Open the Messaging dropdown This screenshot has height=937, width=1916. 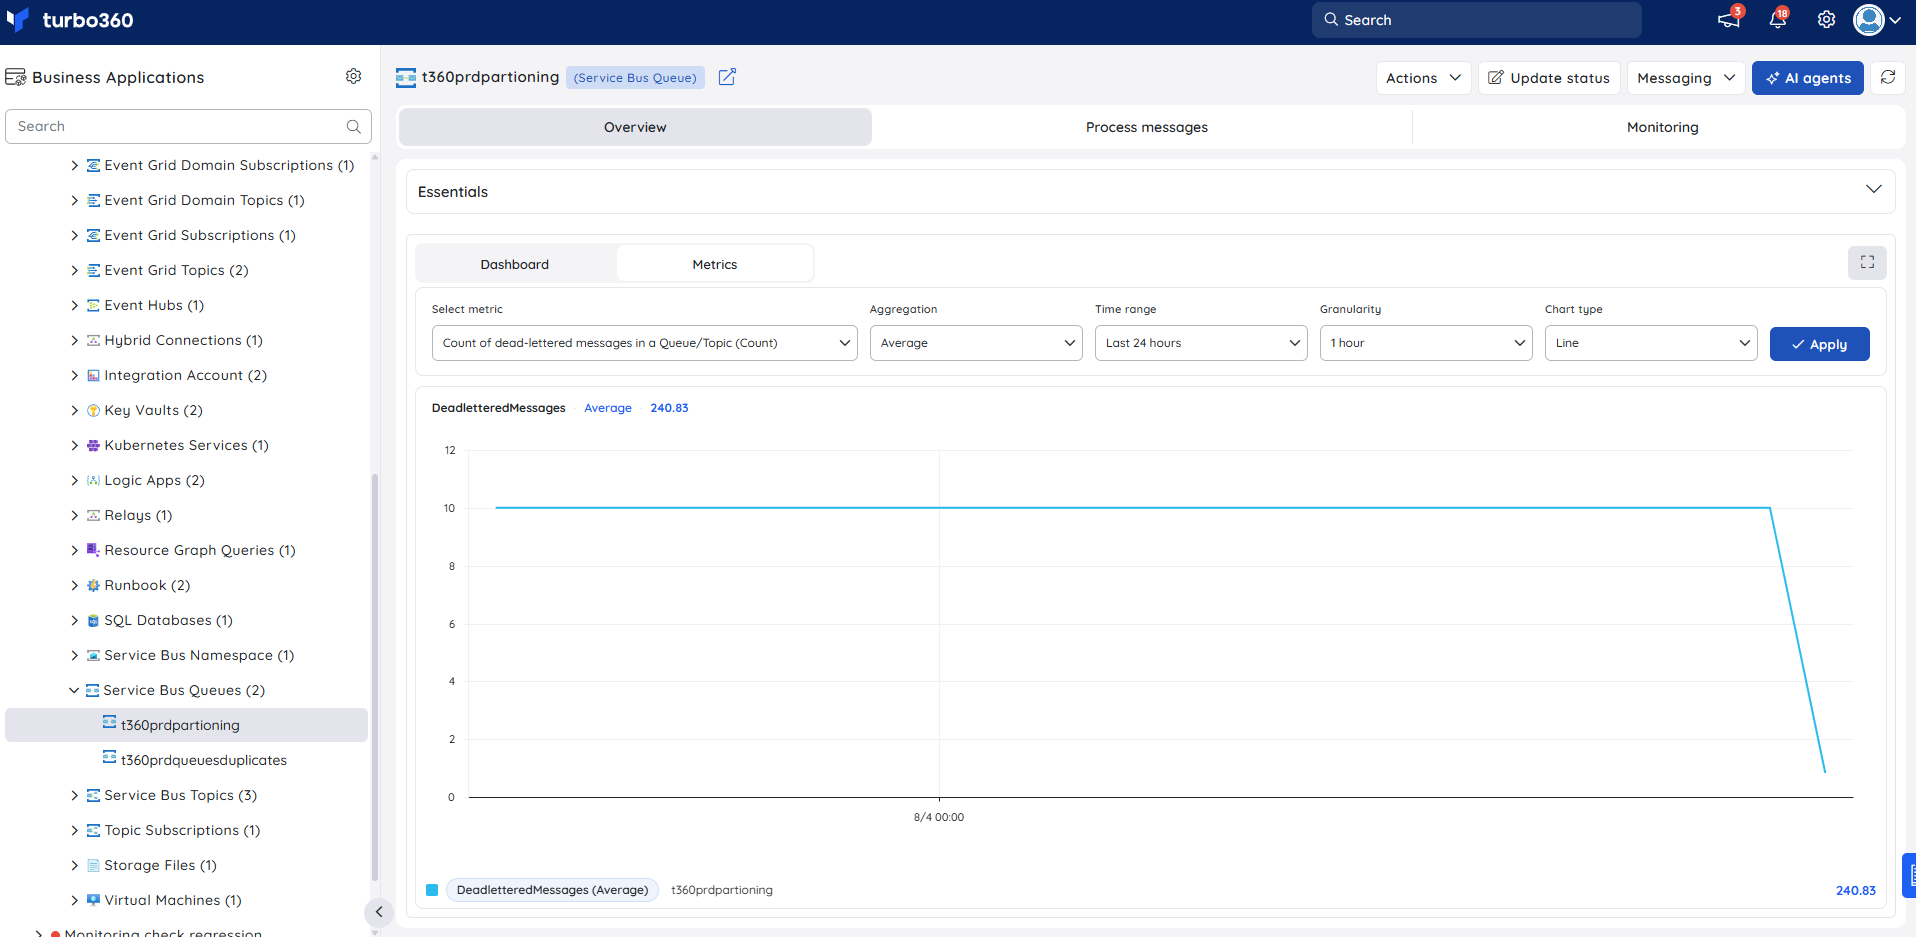click(x=1686, y=78)
